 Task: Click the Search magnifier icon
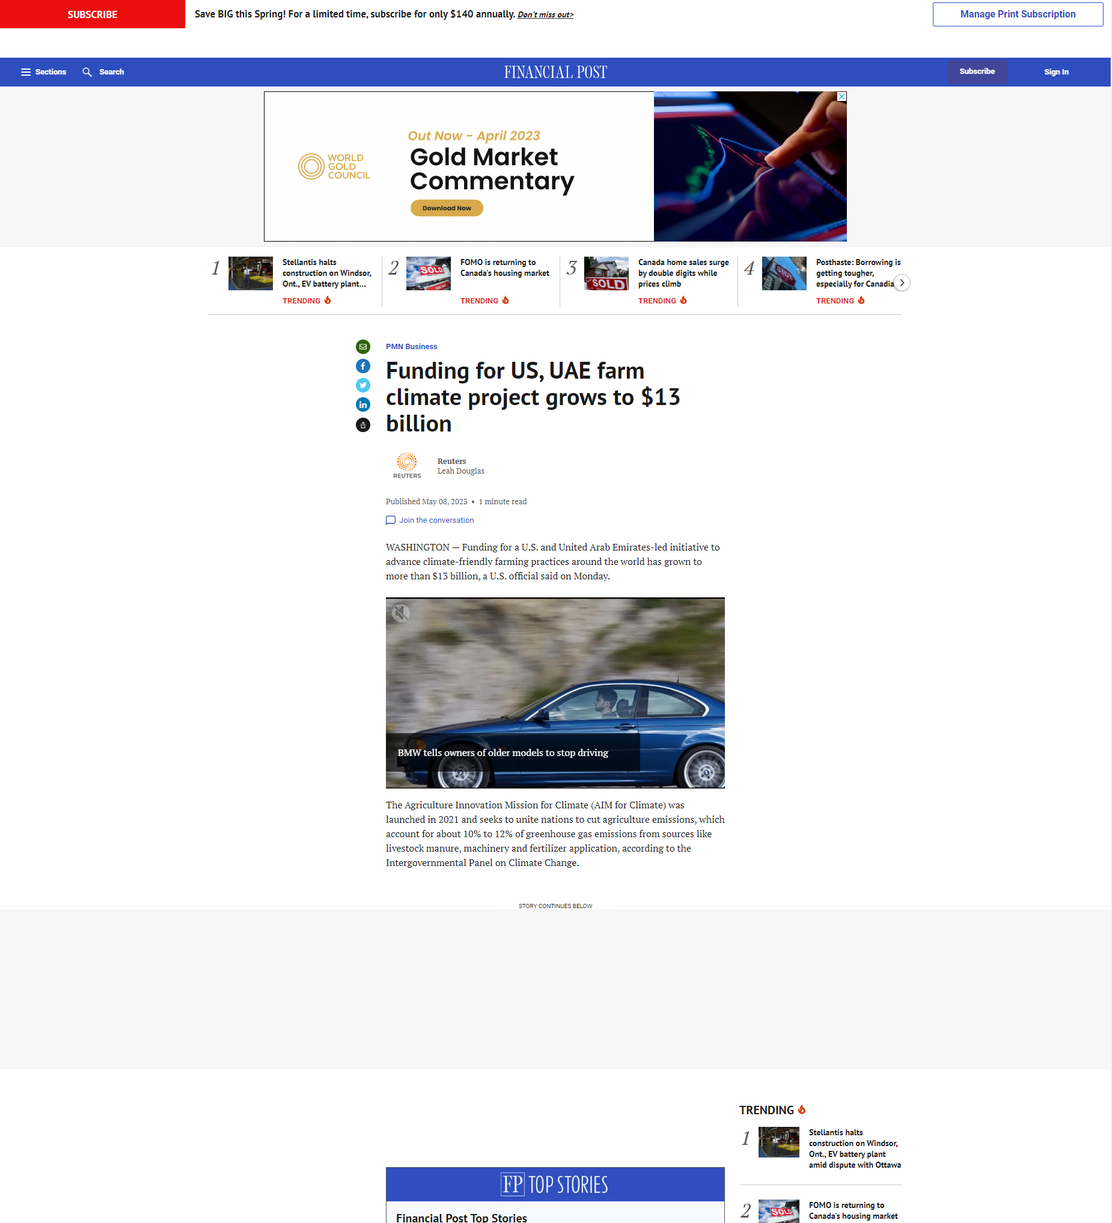click(x=87, y=72)
